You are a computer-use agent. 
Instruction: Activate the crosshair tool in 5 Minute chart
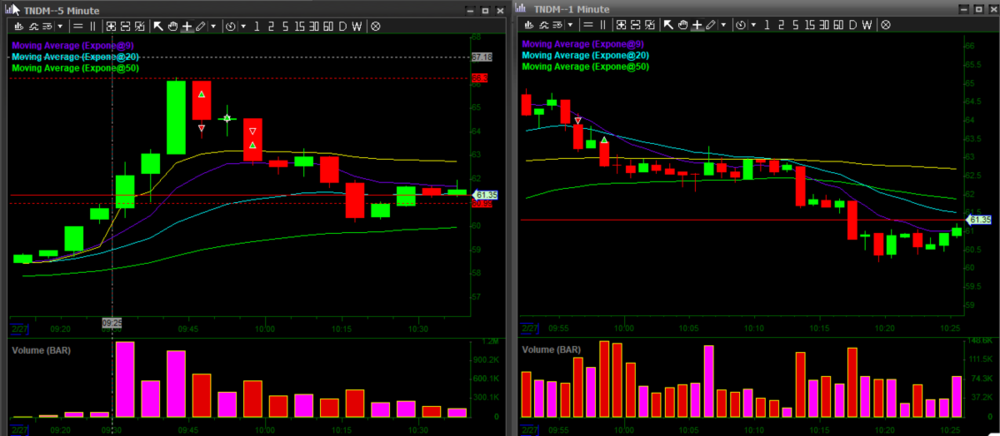(187, 25)
